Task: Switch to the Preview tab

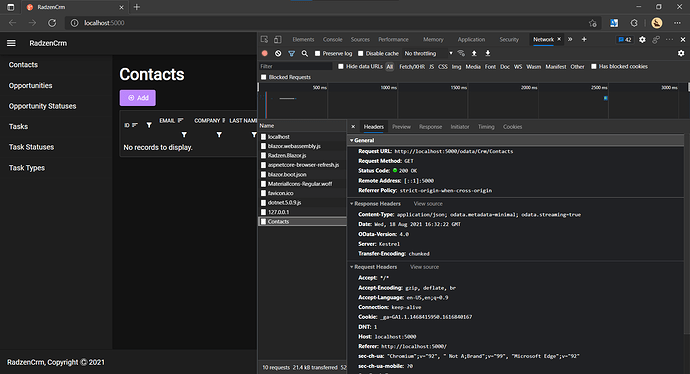Action: 401,127
